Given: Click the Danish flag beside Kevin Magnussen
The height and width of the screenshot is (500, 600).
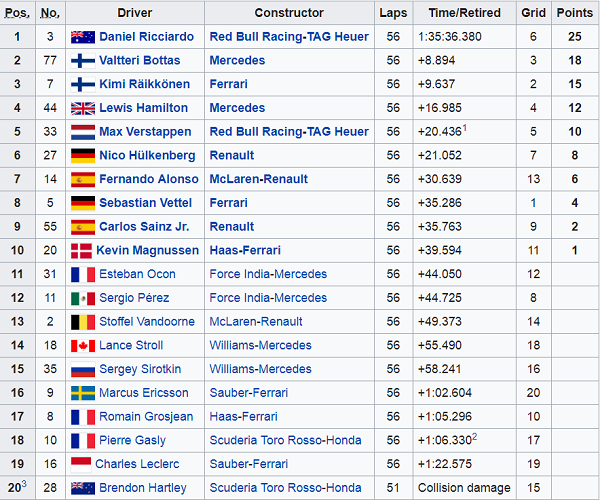Looking at the screenshot, I should click(82, 251).
